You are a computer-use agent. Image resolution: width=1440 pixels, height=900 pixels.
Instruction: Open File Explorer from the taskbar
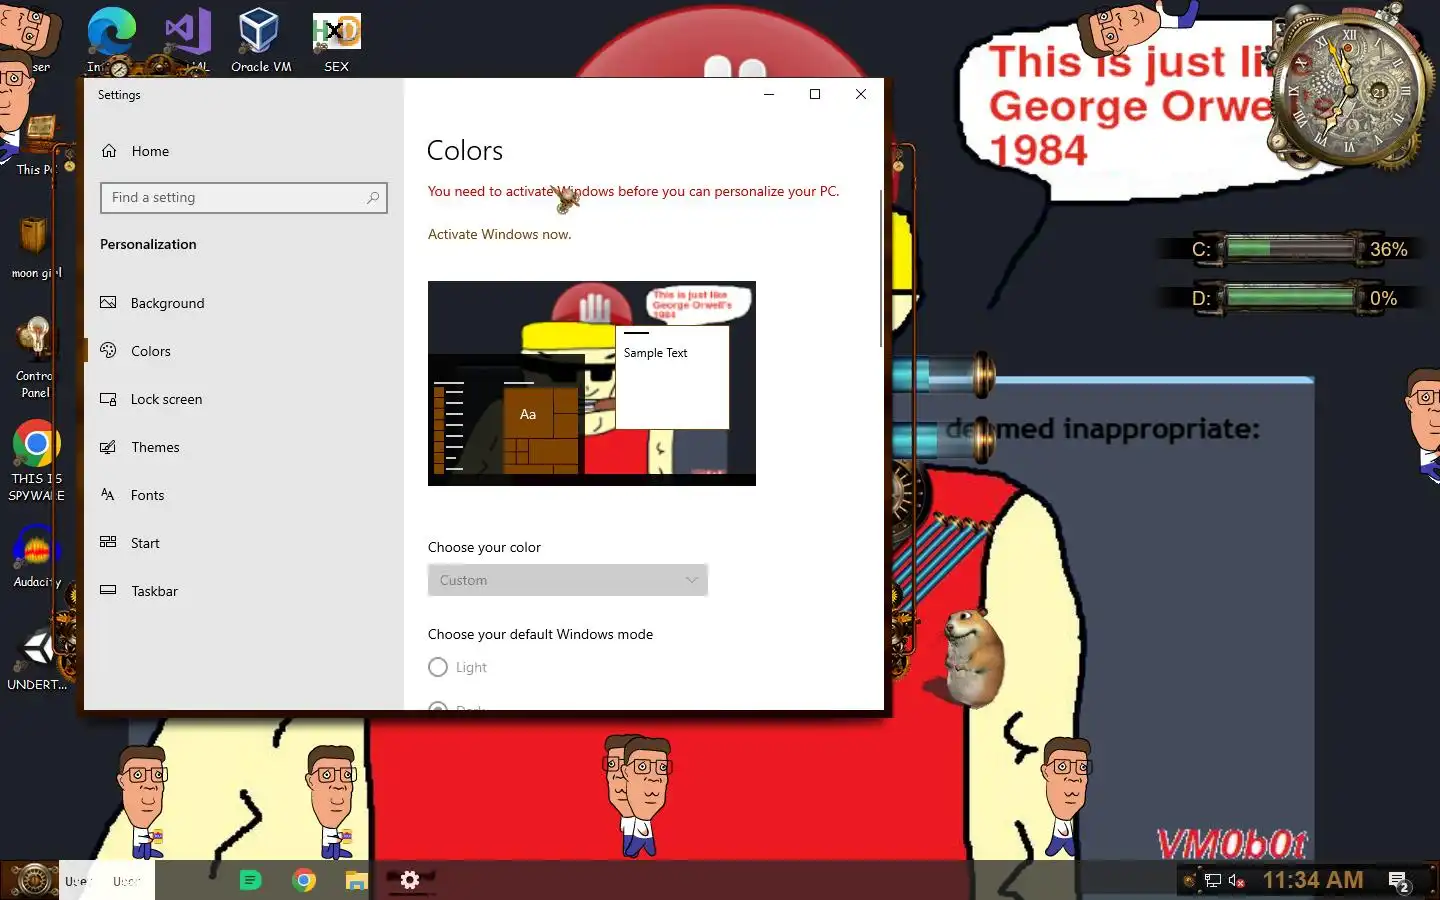tap(356, 880)
